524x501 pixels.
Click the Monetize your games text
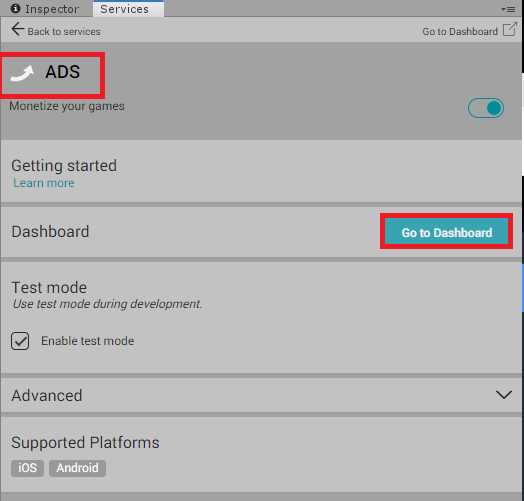tap(67, 106)
